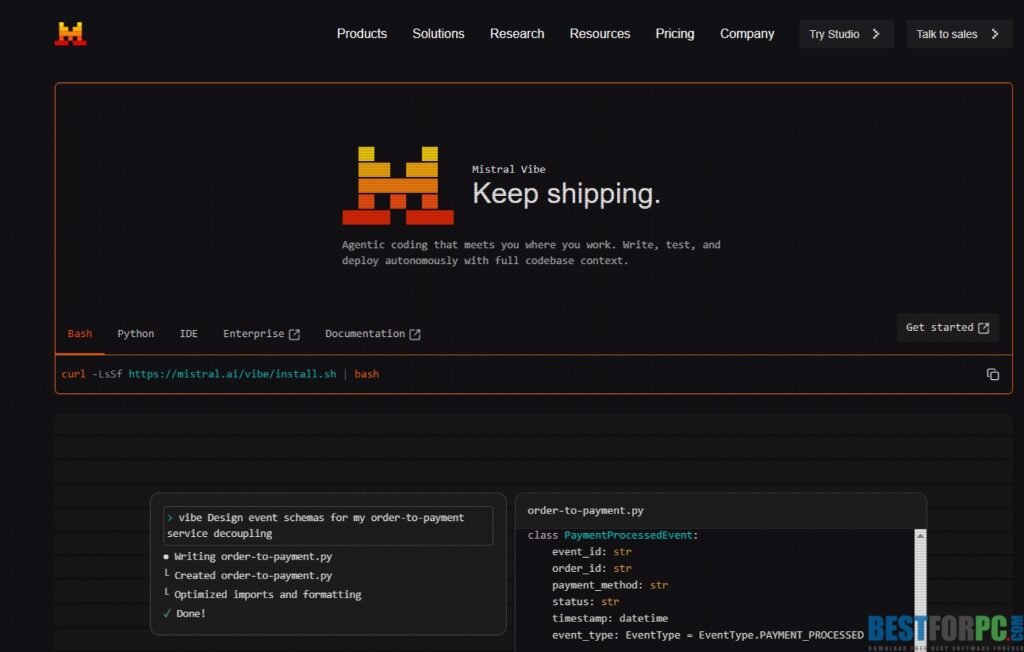Screen dimensions: 1024x652
Task: Click the scrollbar up arrow in code panel
Action: (x=920, y=536)
